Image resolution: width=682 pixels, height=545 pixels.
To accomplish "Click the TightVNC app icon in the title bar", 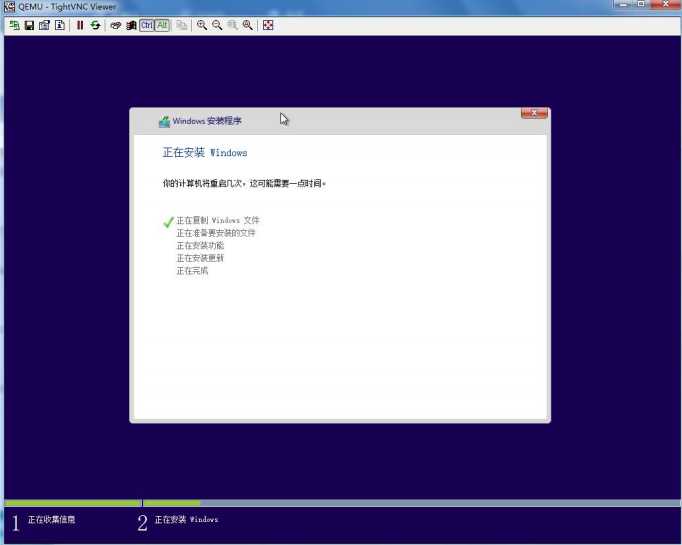I will click(x=9, y=7).
